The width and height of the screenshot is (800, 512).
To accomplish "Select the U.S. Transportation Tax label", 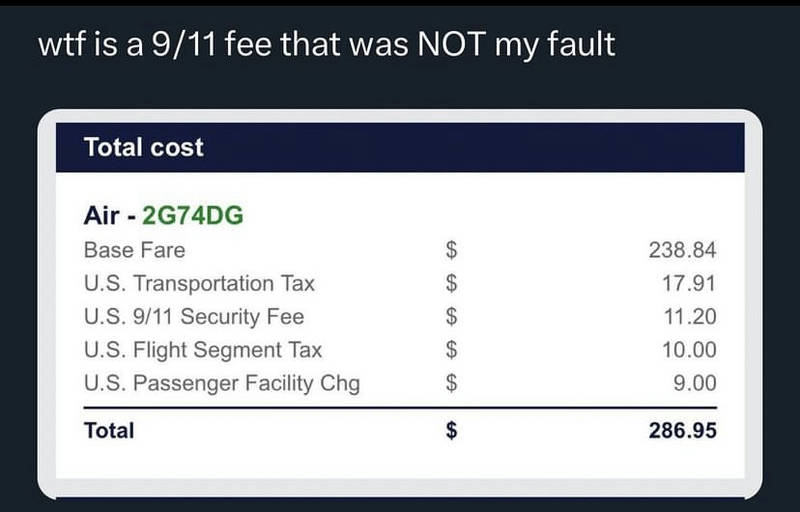I will pos(199,284).
